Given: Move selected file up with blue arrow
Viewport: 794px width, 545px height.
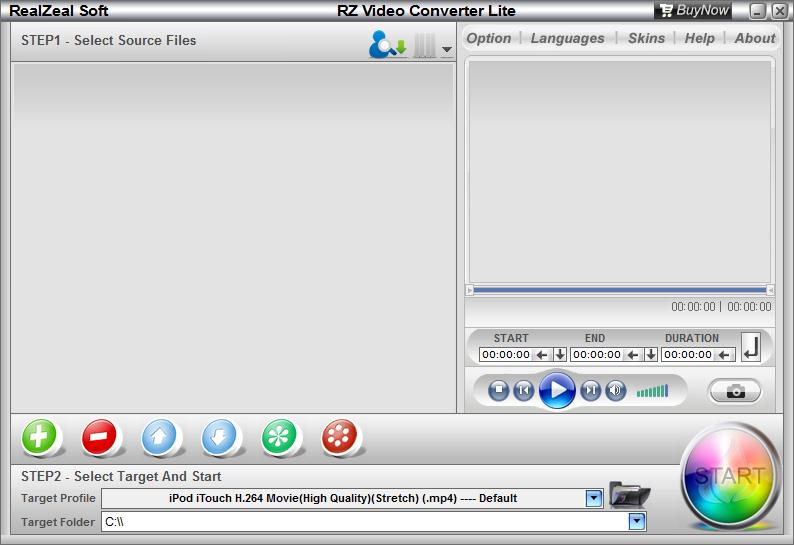Looking at the screenshot, I should [160, 437].
